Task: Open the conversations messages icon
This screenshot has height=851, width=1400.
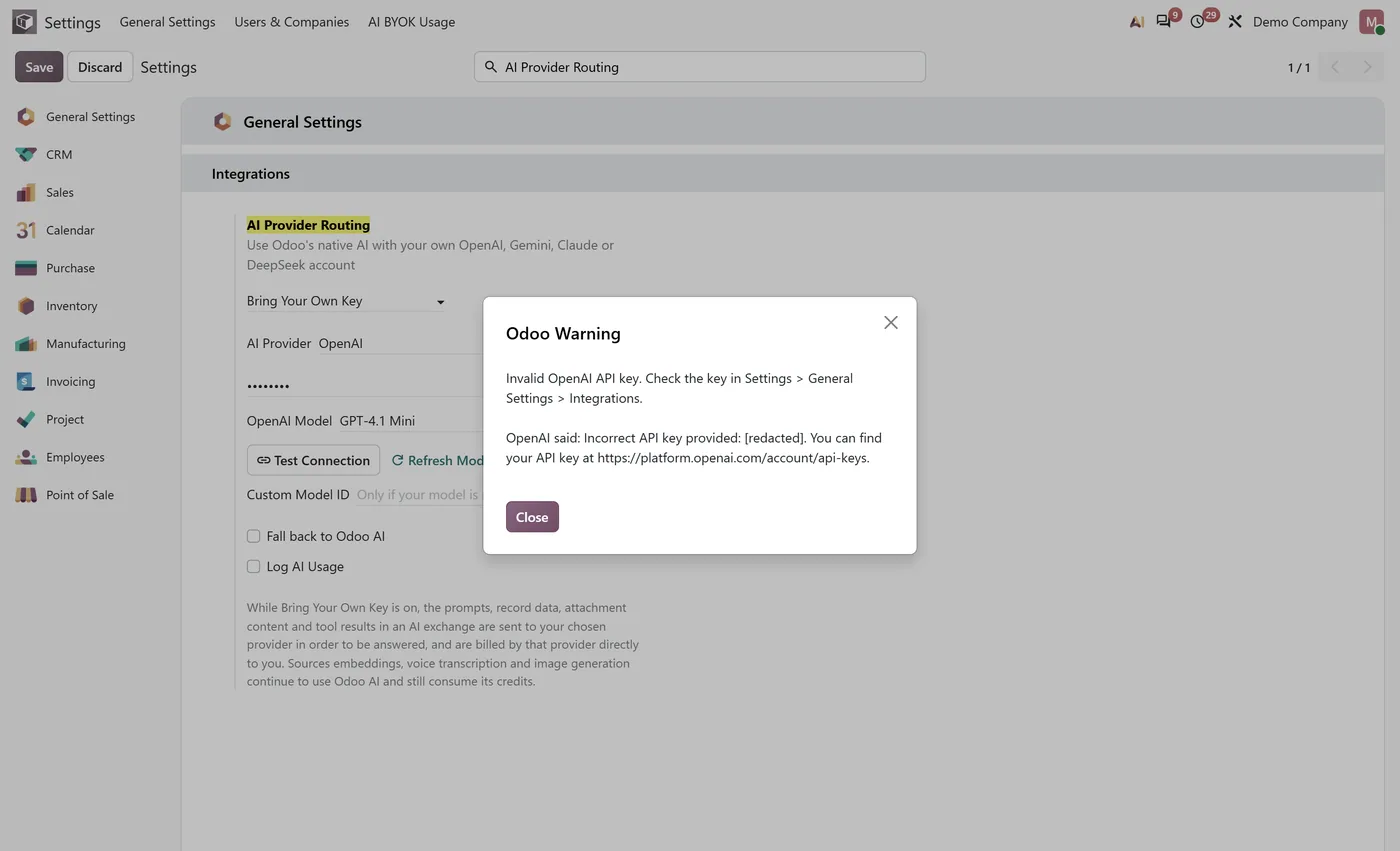Action: [1165, 20]
